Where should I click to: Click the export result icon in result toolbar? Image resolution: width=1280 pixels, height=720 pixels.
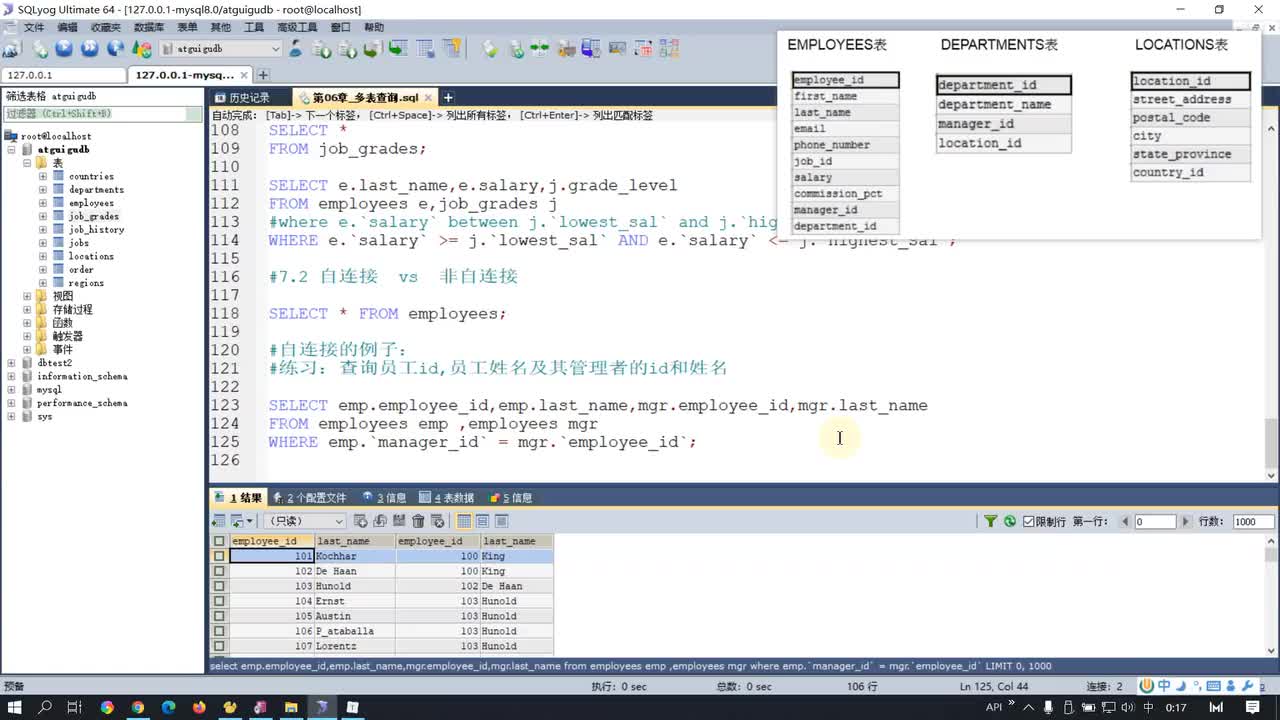[x=219, y=521]
